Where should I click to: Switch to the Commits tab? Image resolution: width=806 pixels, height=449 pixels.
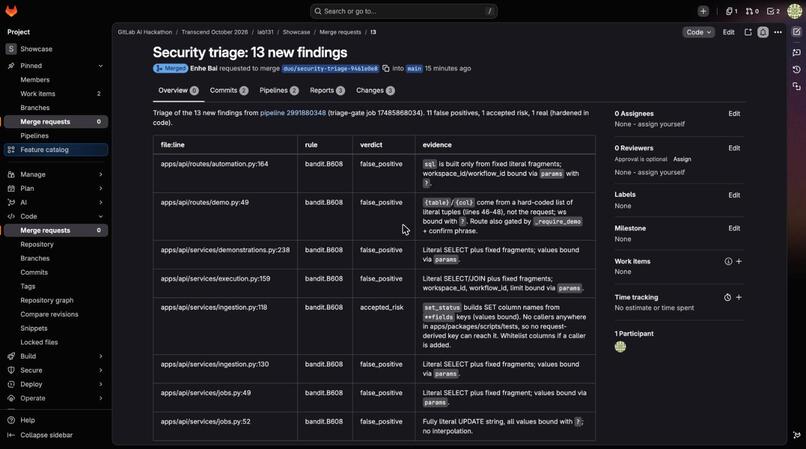point(229,91)
